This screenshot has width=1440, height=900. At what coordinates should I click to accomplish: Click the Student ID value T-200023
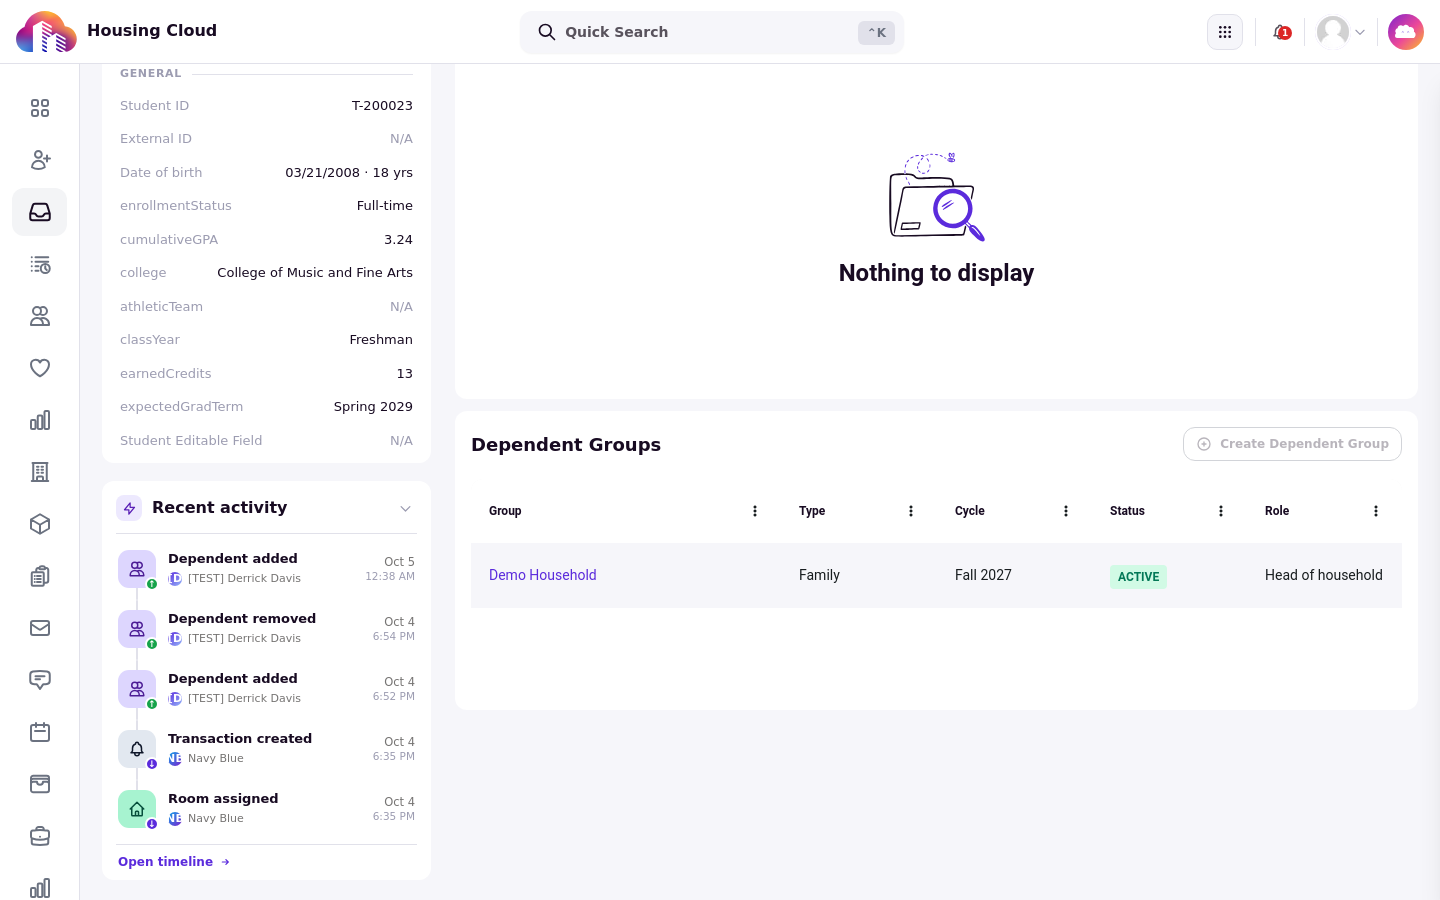tap(382, 106)
